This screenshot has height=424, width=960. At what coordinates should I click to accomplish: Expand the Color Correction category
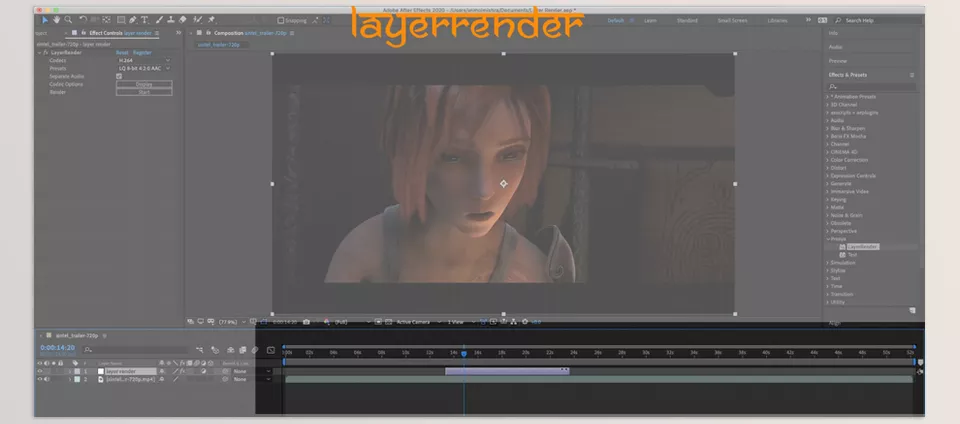point(828,160)
